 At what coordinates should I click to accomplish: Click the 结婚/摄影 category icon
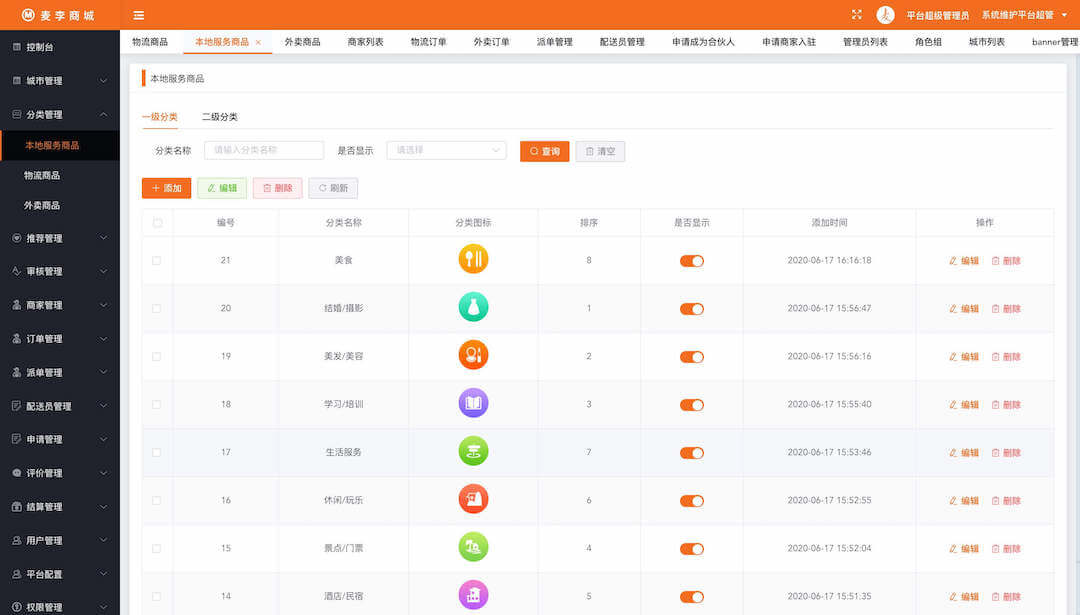pos(473,308)
